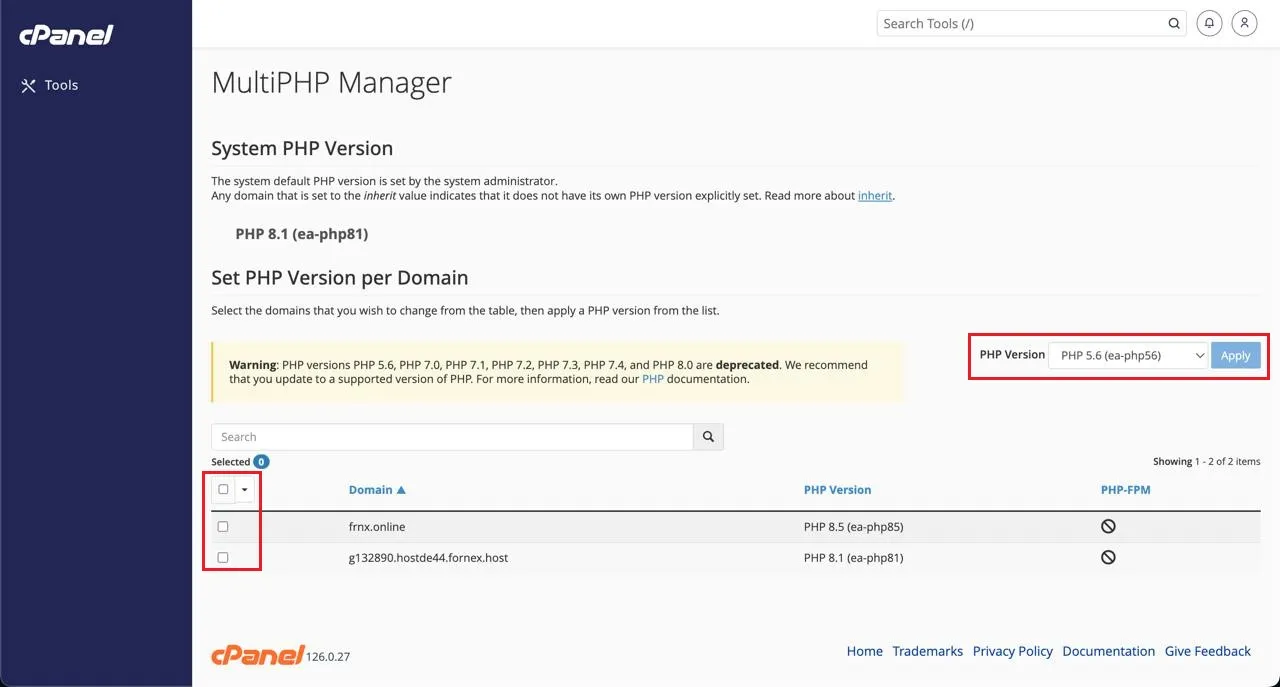Screen dimensions: 1280x687
Task: Follow the inherit link
Action: pos(875,196)
